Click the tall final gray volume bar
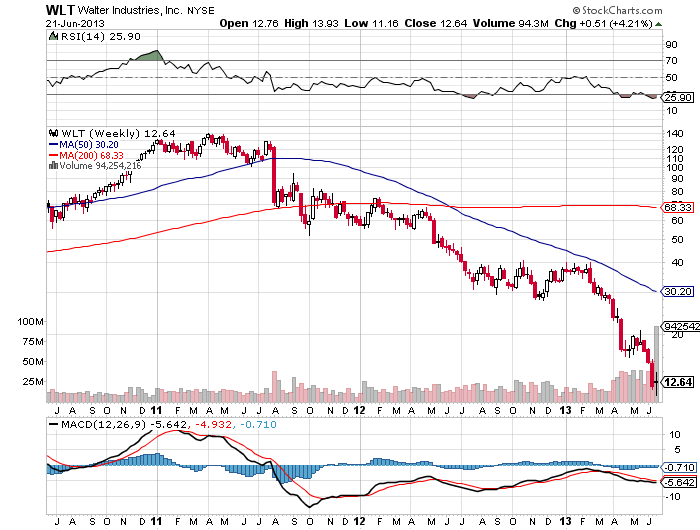The width and height of the screenshot is (700, 530). tap(656, 364)
